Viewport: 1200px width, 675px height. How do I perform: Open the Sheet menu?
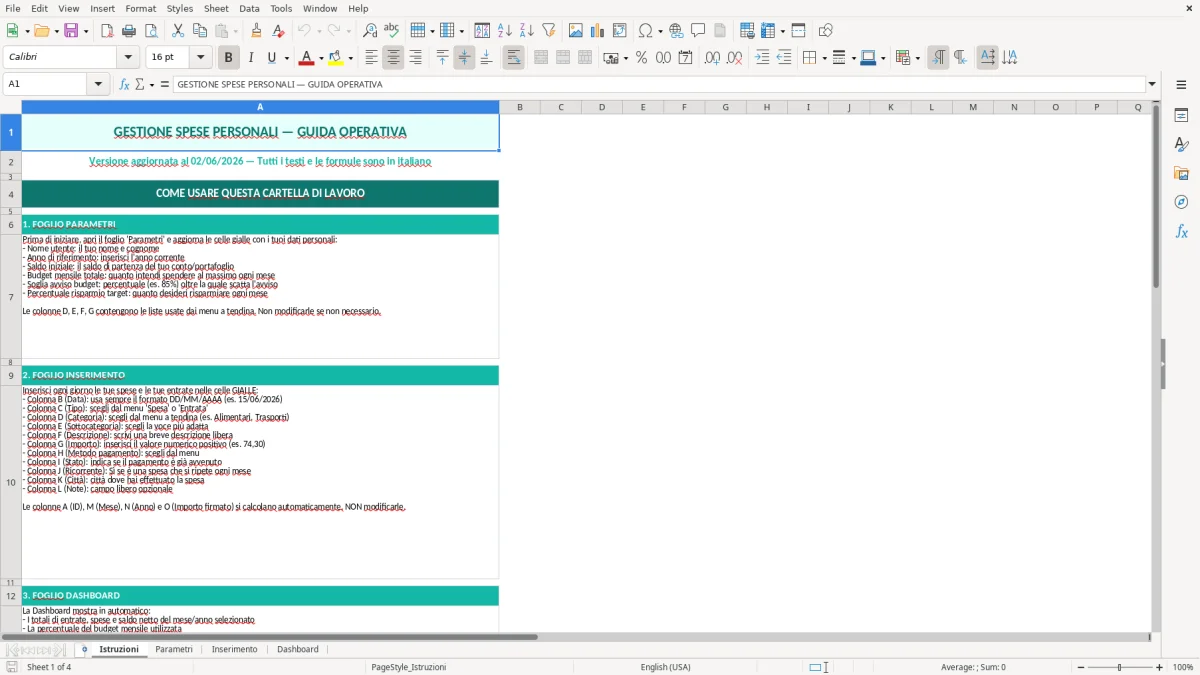[x=216, y=8]
